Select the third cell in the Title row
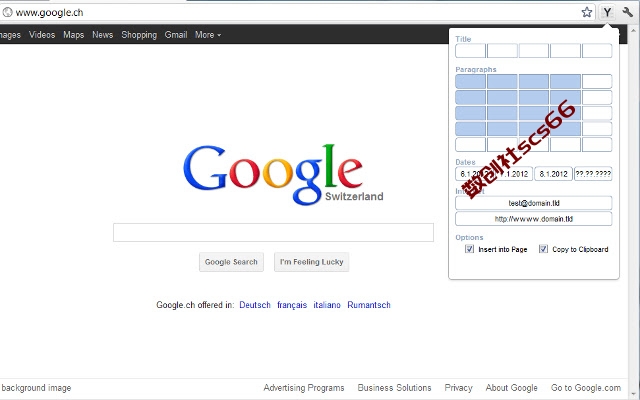The image size is (640, 400). coord(533,51)
